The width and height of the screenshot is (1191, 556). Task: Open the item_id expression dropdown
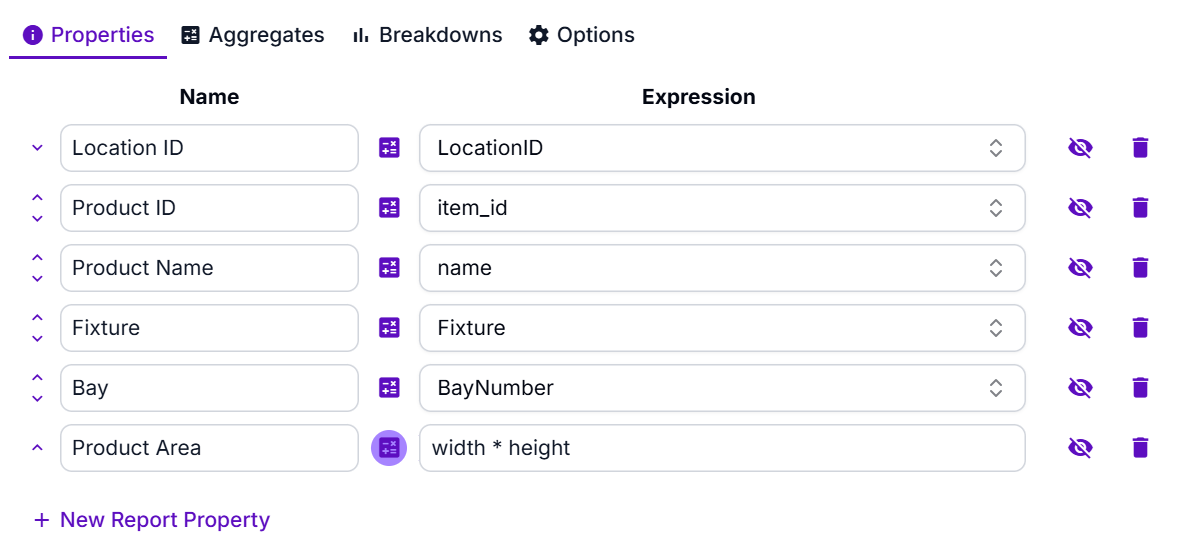(x=722, y=208)
